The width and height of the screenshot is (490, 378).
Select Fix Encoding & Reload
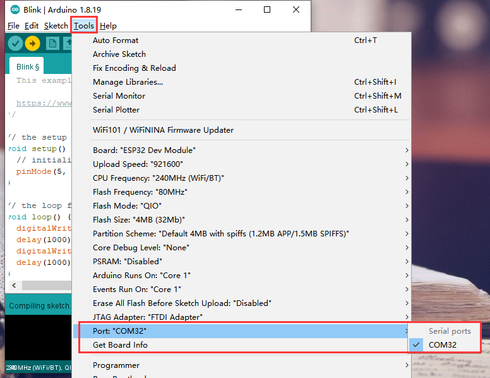point(241,68)
